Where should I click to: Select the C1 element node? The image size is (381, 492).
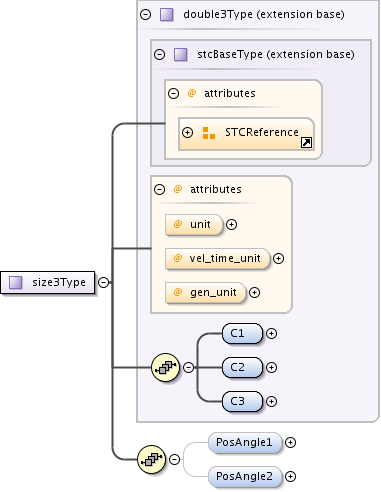point(242,333)
